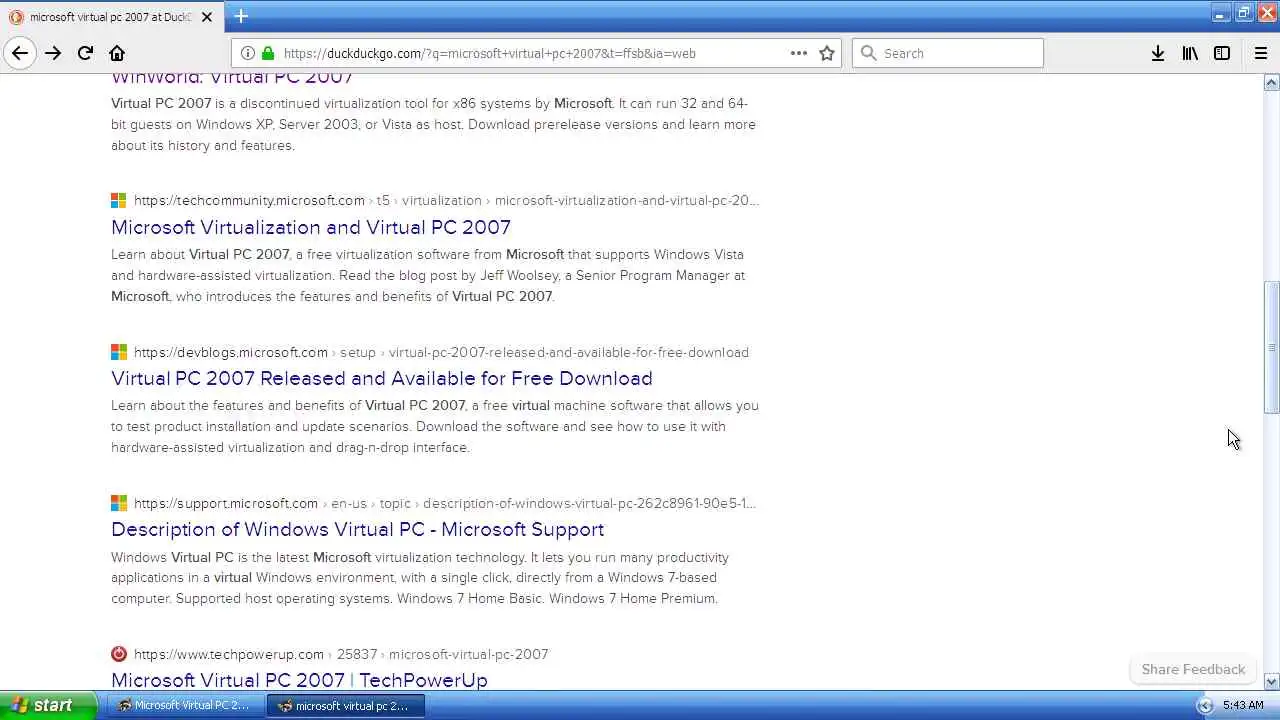The height and width of the screenshot is (720, 1280).
Task: Click the vertical scrollbar thumb
Action: 1272,347
